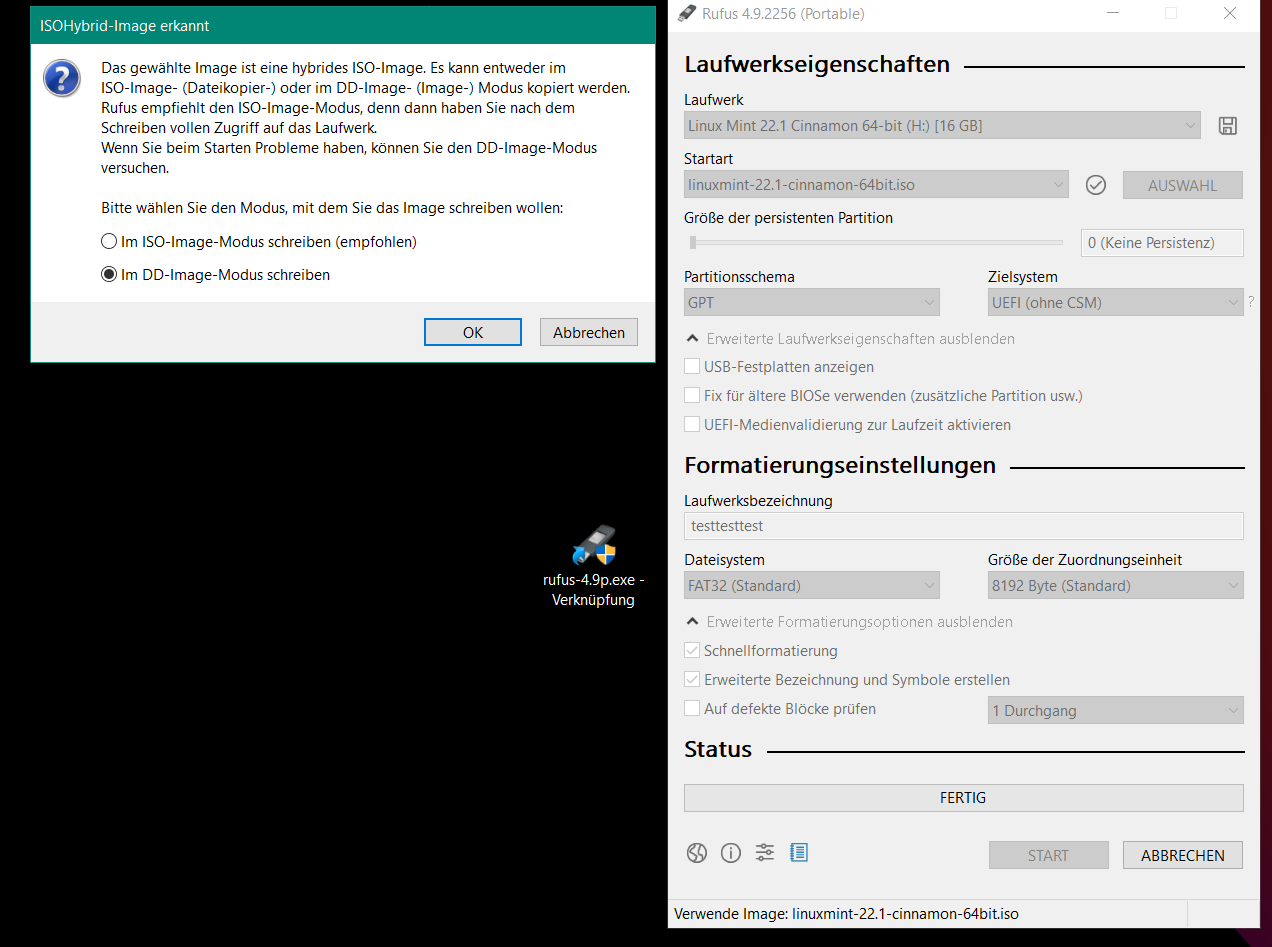
Task: Click the checksum checkmark icon next to Startart
Action: pyautogui.click(x=1096, y=185)
